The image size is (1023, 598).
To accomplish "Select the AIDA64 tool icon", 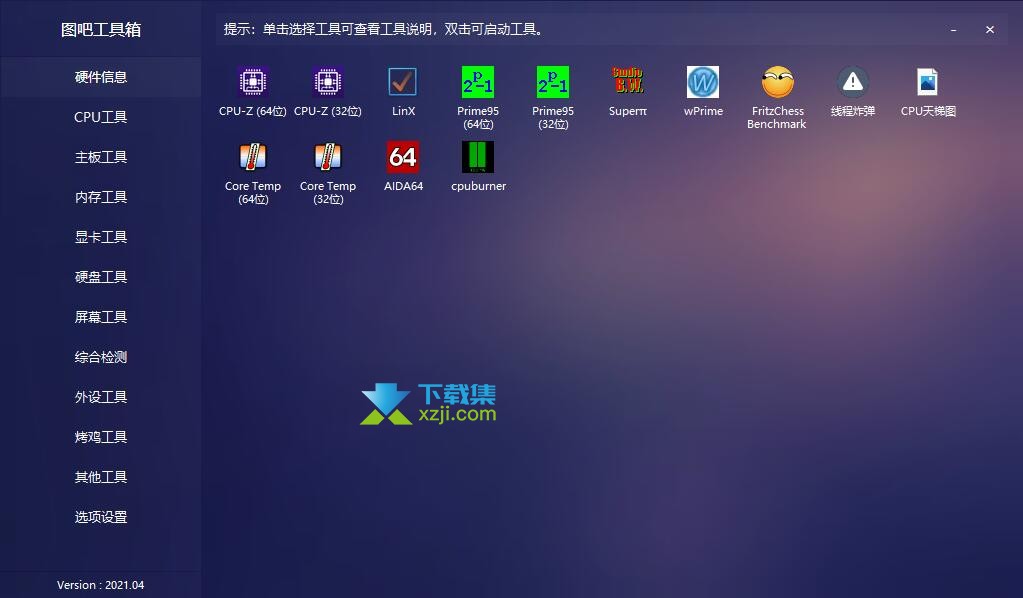I will (403, 157).
